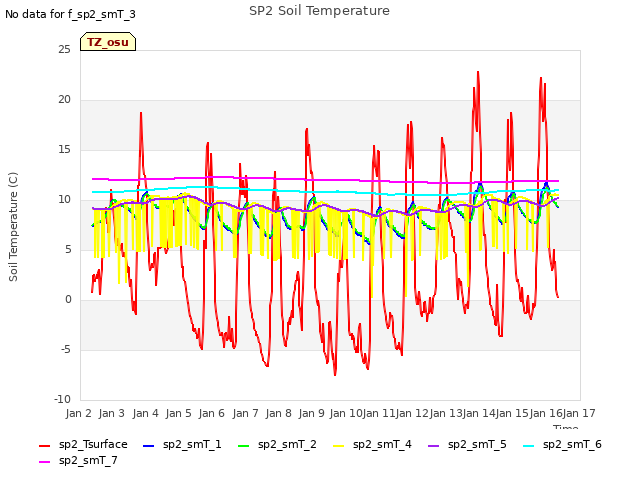640x480 pixels.
Task: Toggle the sp2_smT_4 legend entry
Action: click(x=372, y=444)
